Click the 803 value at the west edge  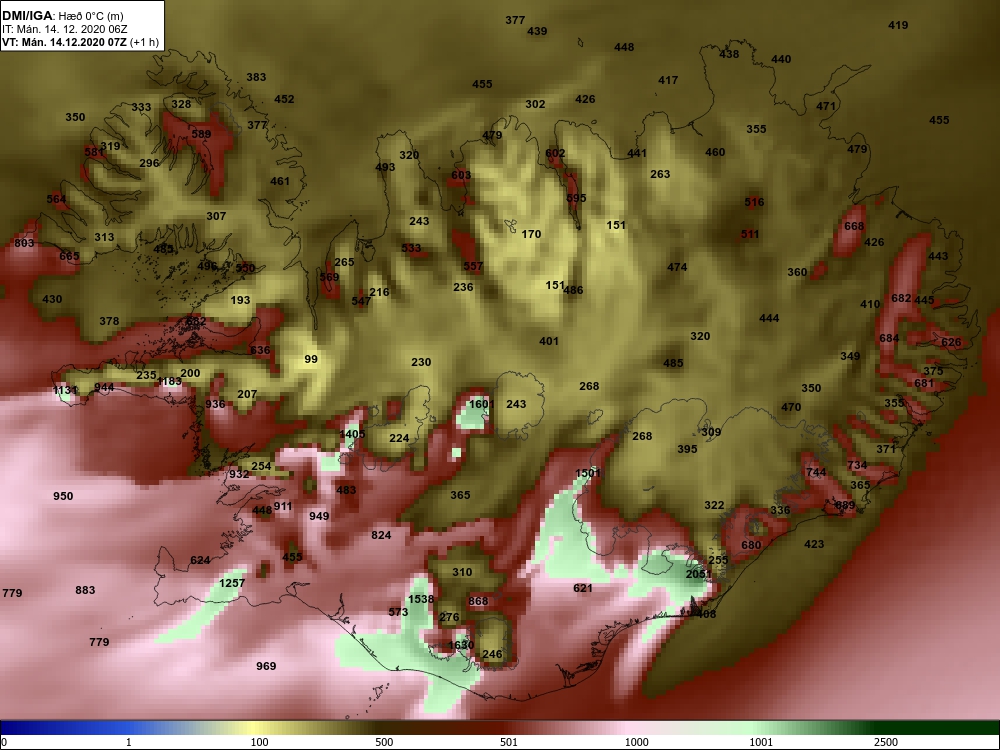coord(24,243)
